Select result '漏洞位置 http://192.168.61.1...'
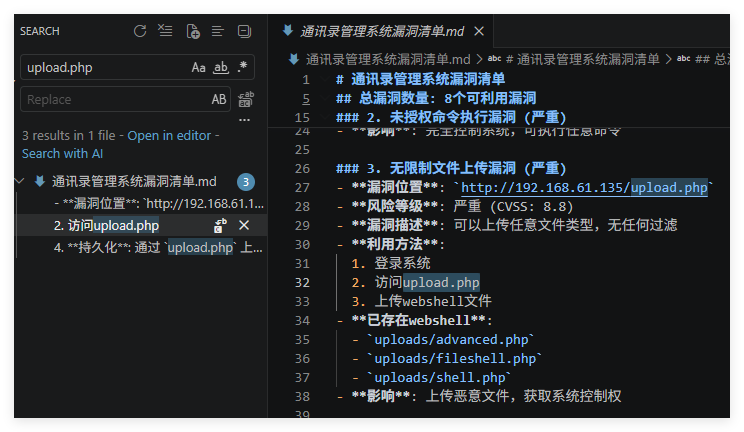Viewport: 744px width, 432px height. 141,204
